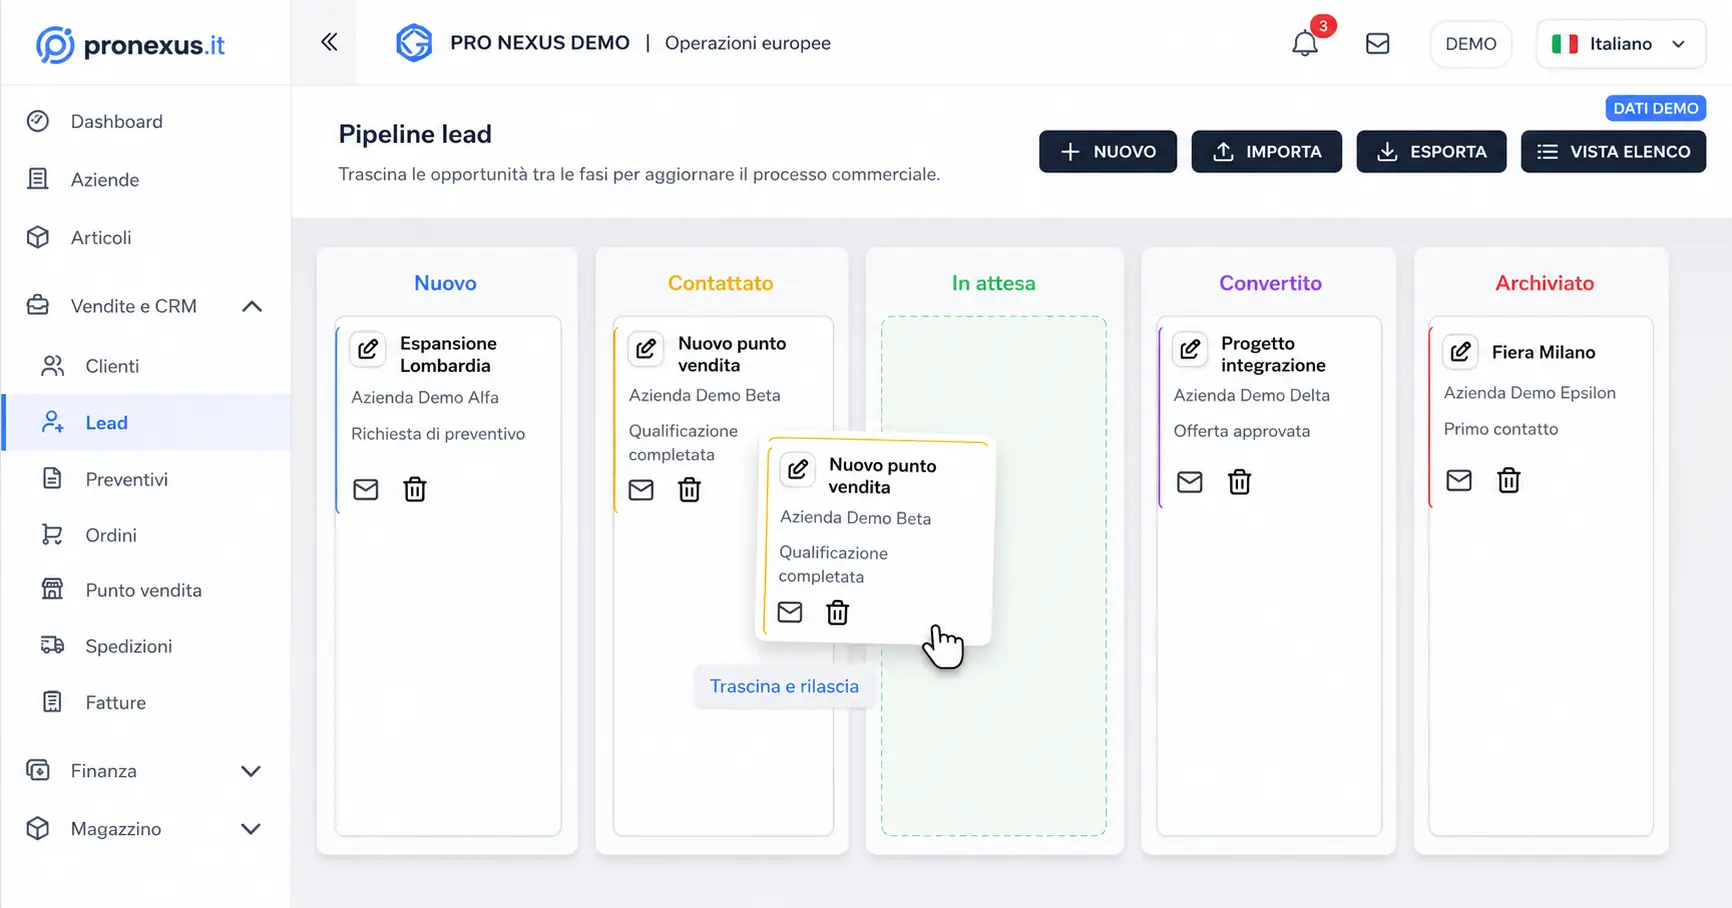
Task: Email the Fiera Milano lead
Action: click(x=1459, y=480)
